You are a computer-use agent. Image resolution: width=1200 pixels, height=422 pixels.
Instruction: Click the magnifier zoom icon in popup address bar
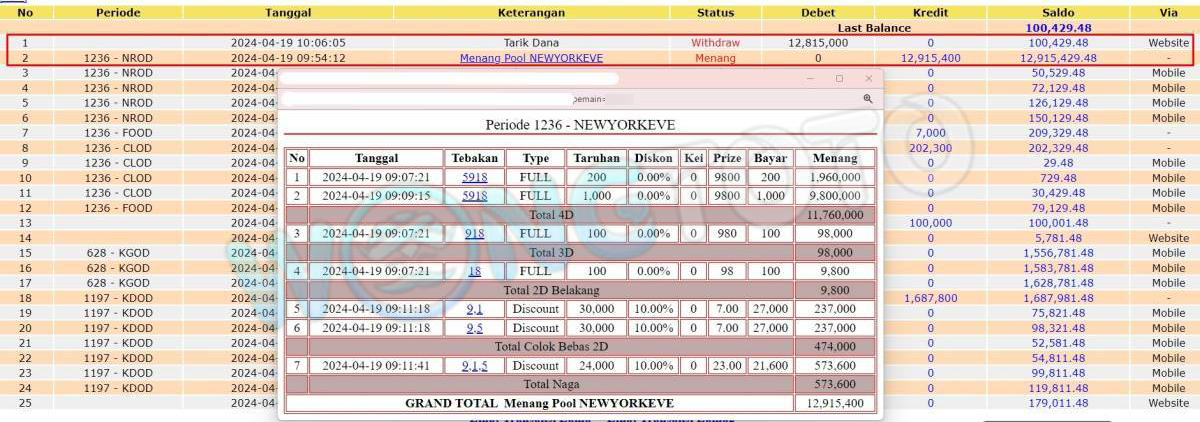pos(867,99)
